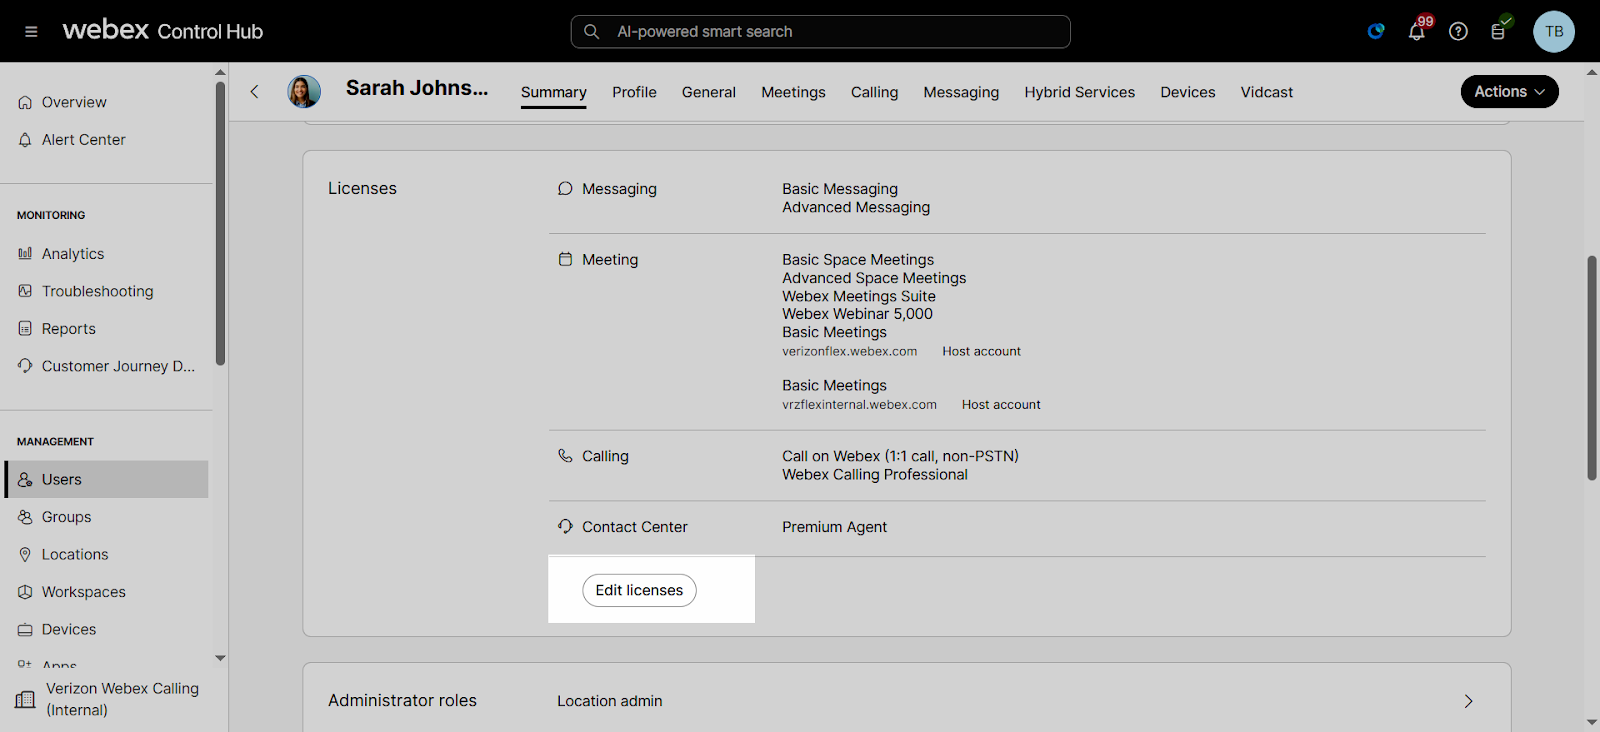This screenshot has width=1600, height=732.
Task: Switch to the Messaging tab
Action: 961,92
